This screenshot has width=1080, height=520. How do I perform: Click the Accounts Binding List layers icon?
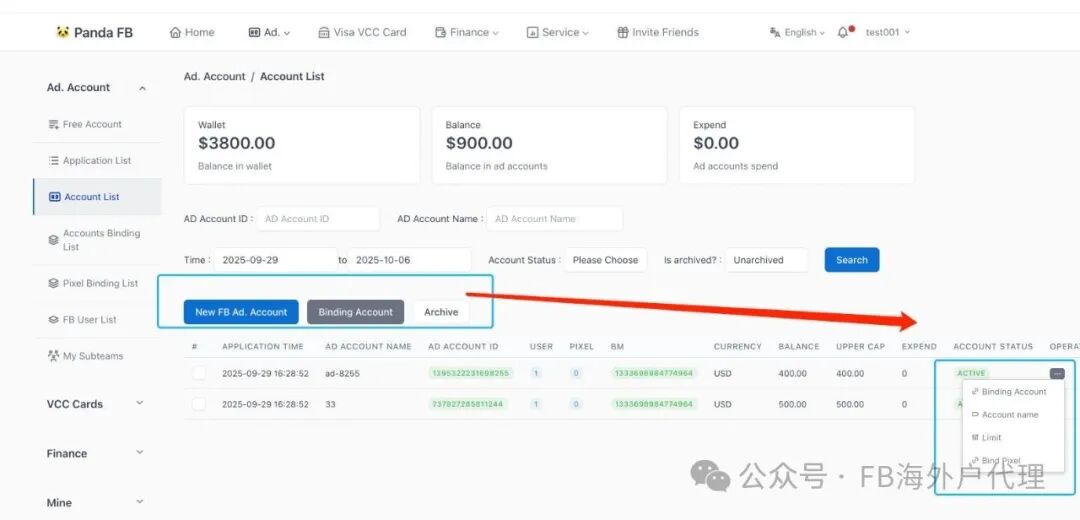click(x=54, y=240)
